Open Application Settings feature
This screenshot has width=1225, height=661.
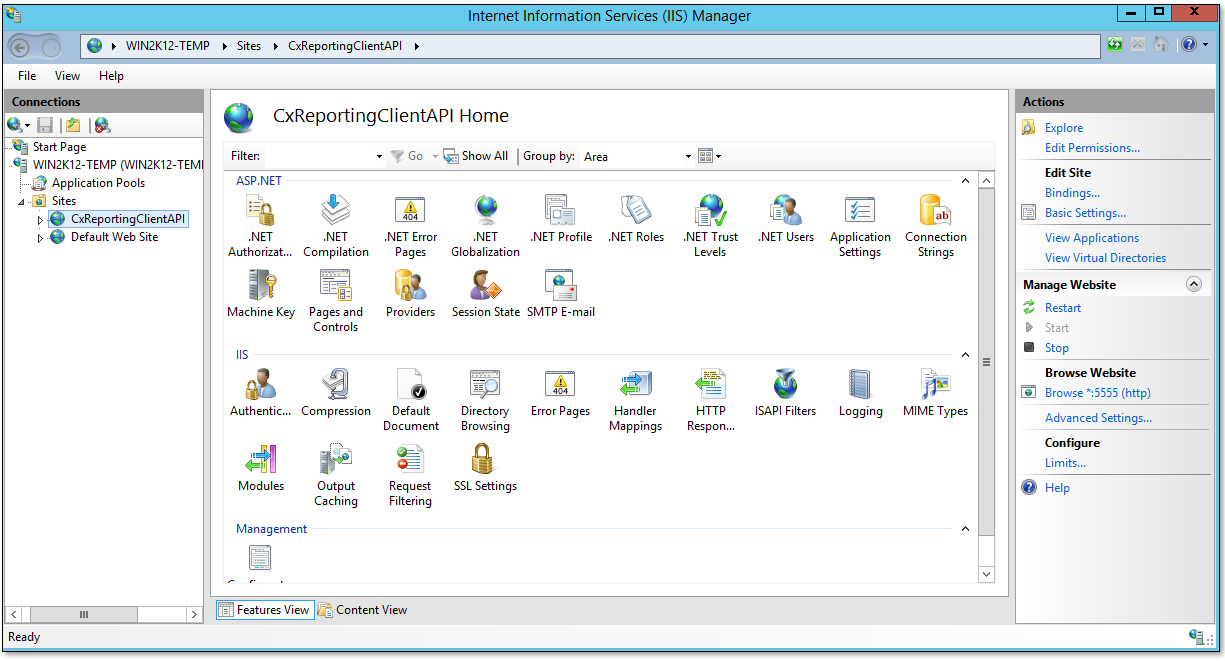[x=860, y=226]
